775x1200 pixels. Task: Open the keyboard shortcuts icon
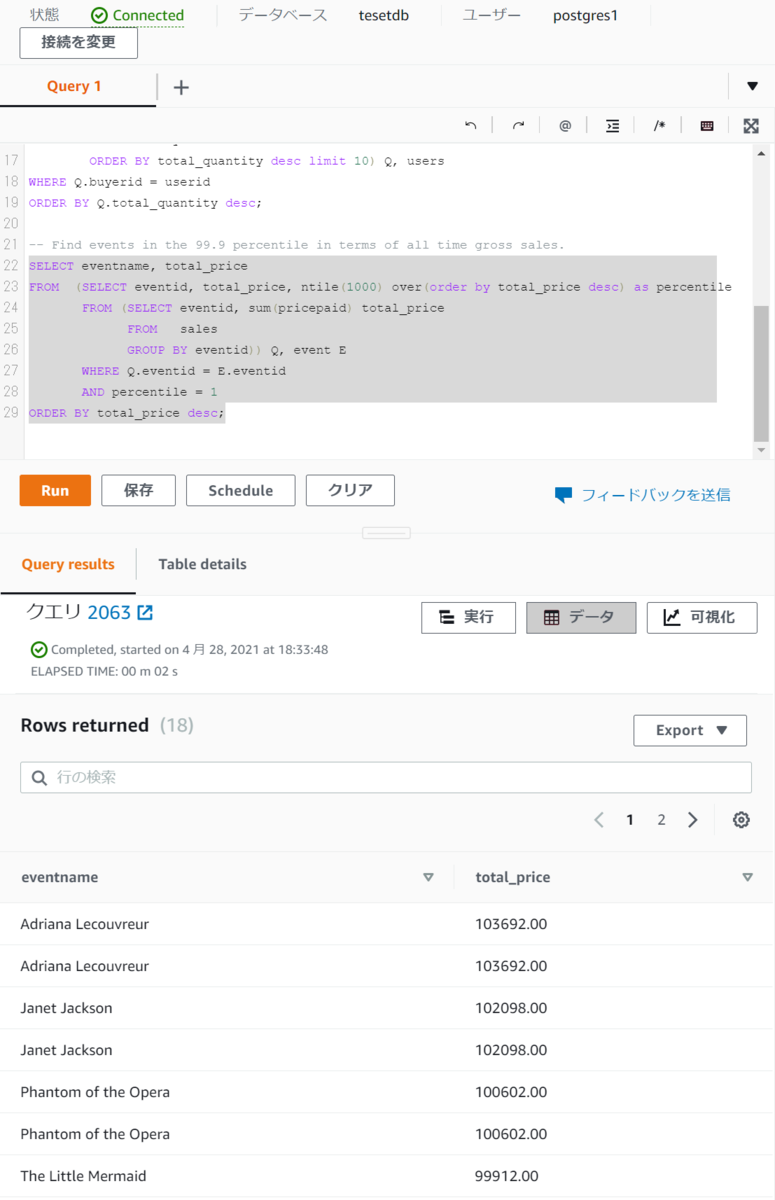[707, 125]
